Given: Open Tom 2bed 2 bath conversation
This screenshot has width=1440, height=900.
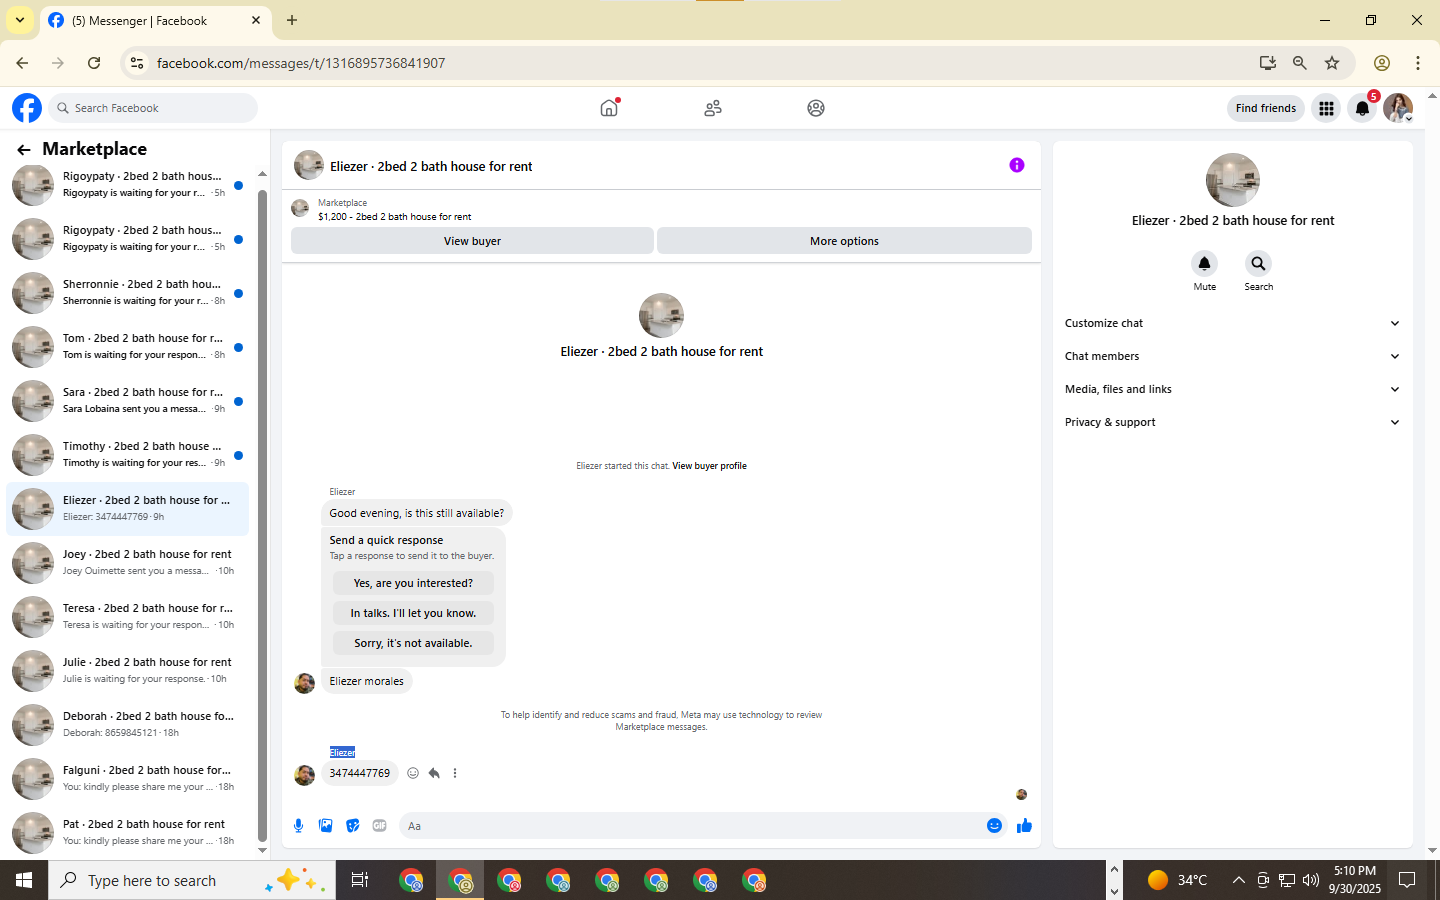Looking at the screenshot, I should [x=128, y=347].
